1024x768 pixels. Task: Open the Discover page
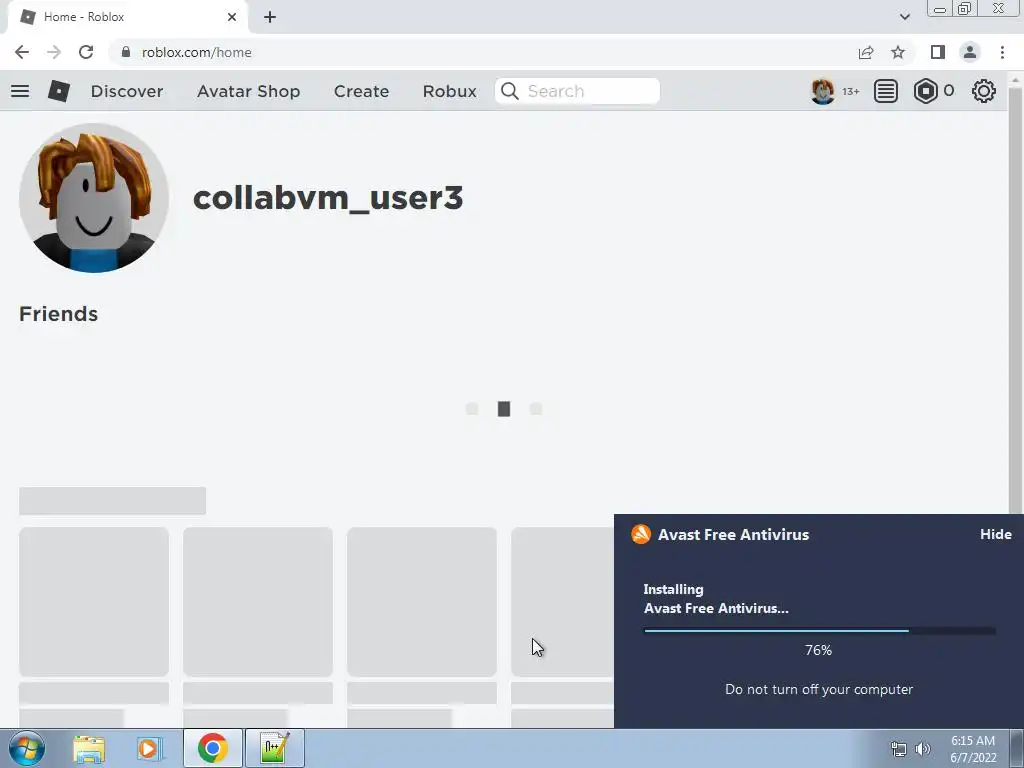pos(127,91)
